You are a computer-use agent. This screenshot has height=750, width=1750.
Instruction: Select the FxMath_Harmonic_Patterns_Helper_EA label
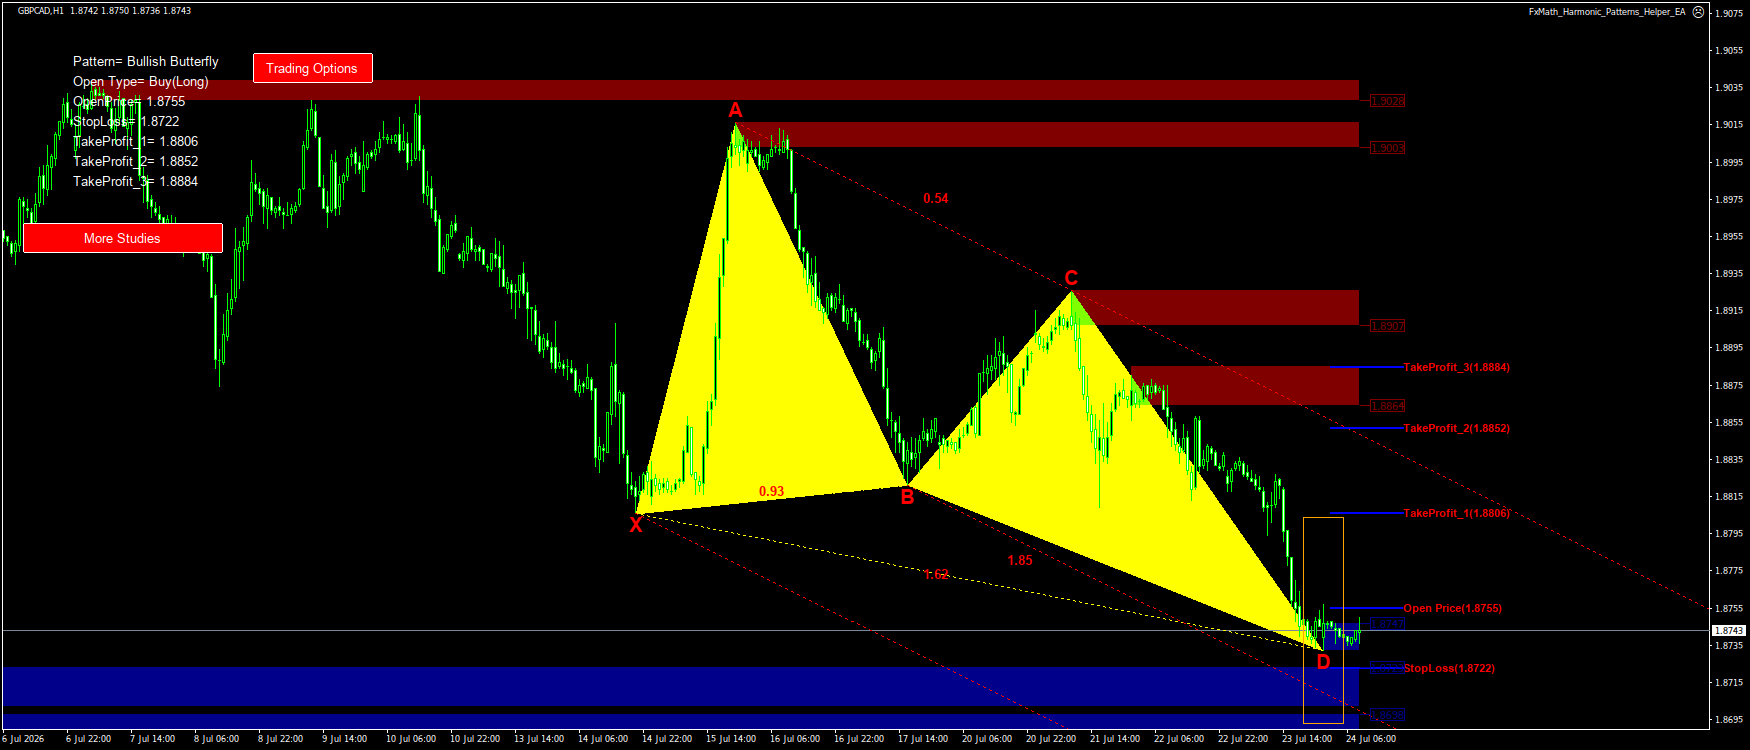coord(1607,12)
